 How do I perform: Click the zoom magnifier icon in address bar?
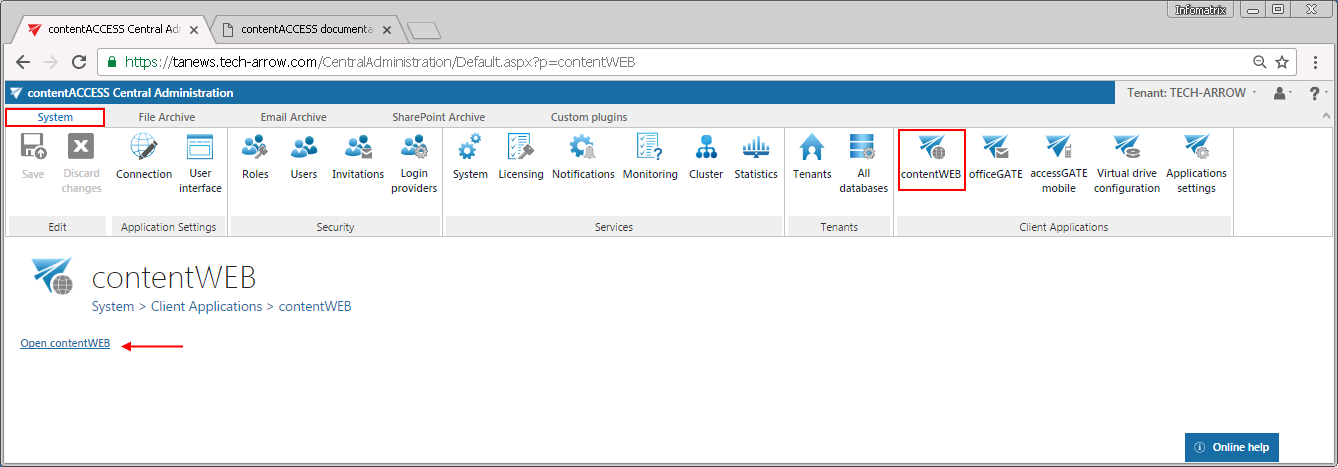point(1260,62)
